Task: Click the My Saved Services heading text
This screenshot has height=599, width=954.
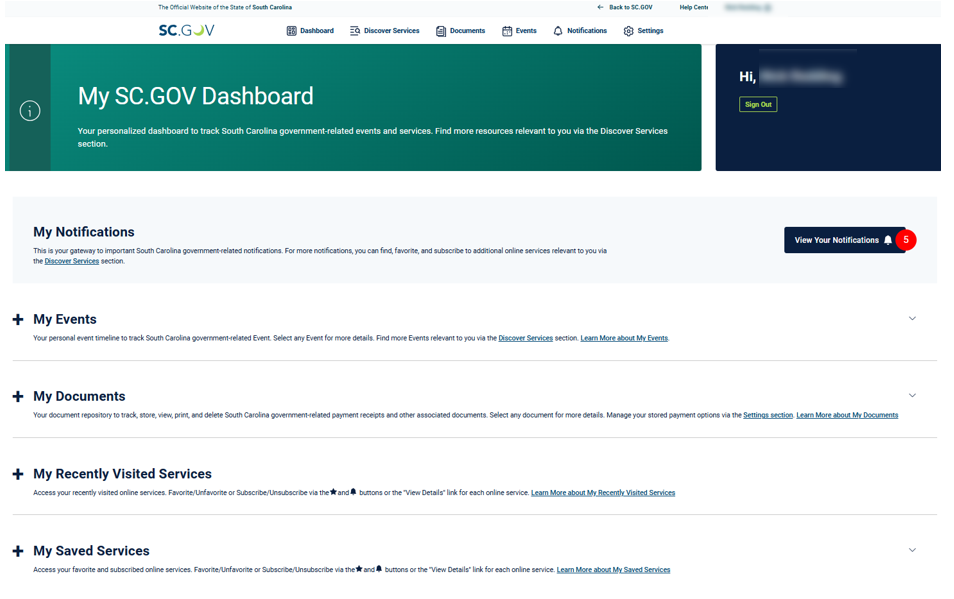Action: (91, 551)
